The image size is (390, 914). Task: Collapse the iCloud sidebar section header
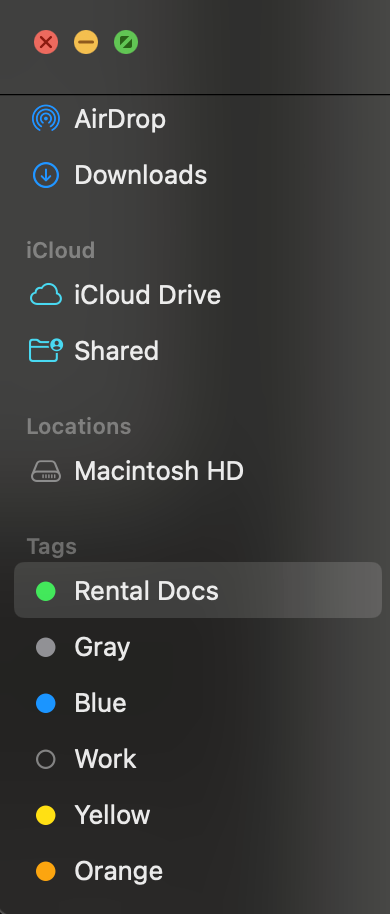pos(61,250)
